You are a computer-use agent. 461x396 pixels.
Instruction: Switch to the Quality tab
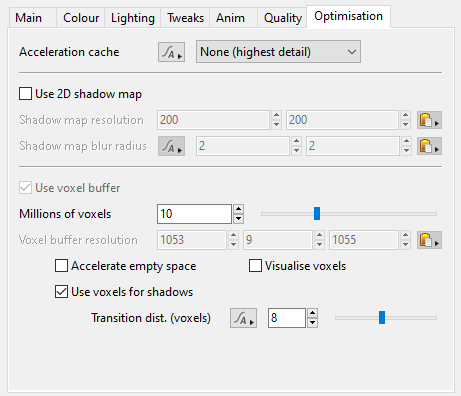283,18
